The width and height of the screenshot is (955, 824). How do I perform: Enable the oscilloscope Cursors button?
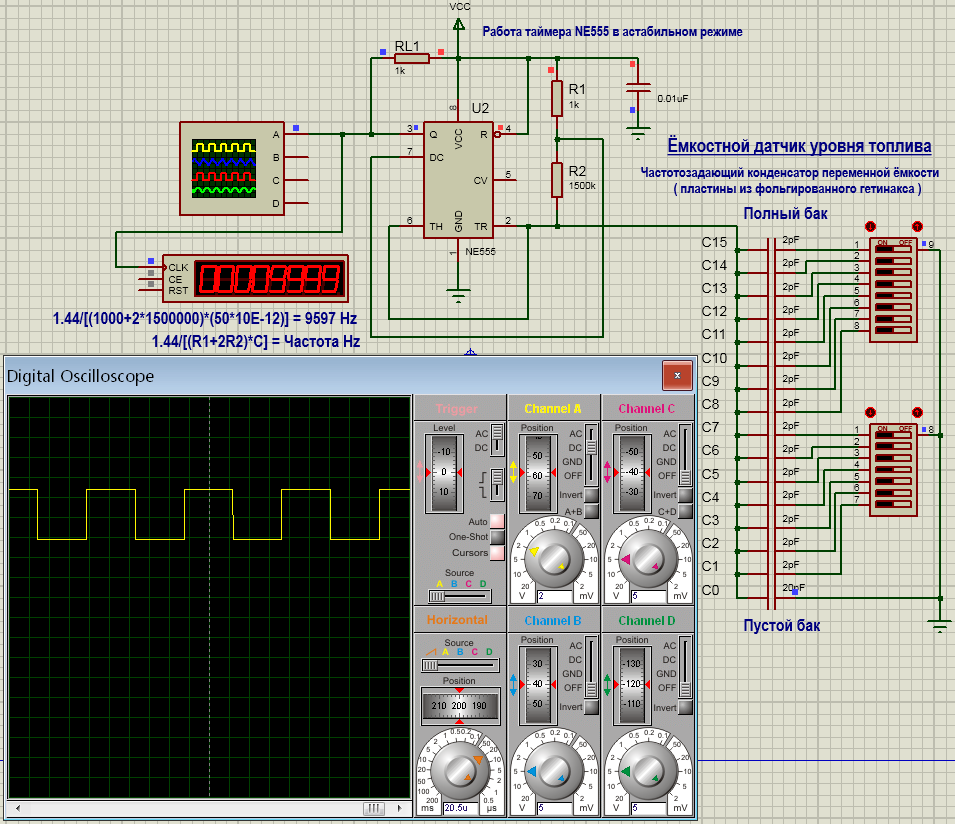(497, 553)
